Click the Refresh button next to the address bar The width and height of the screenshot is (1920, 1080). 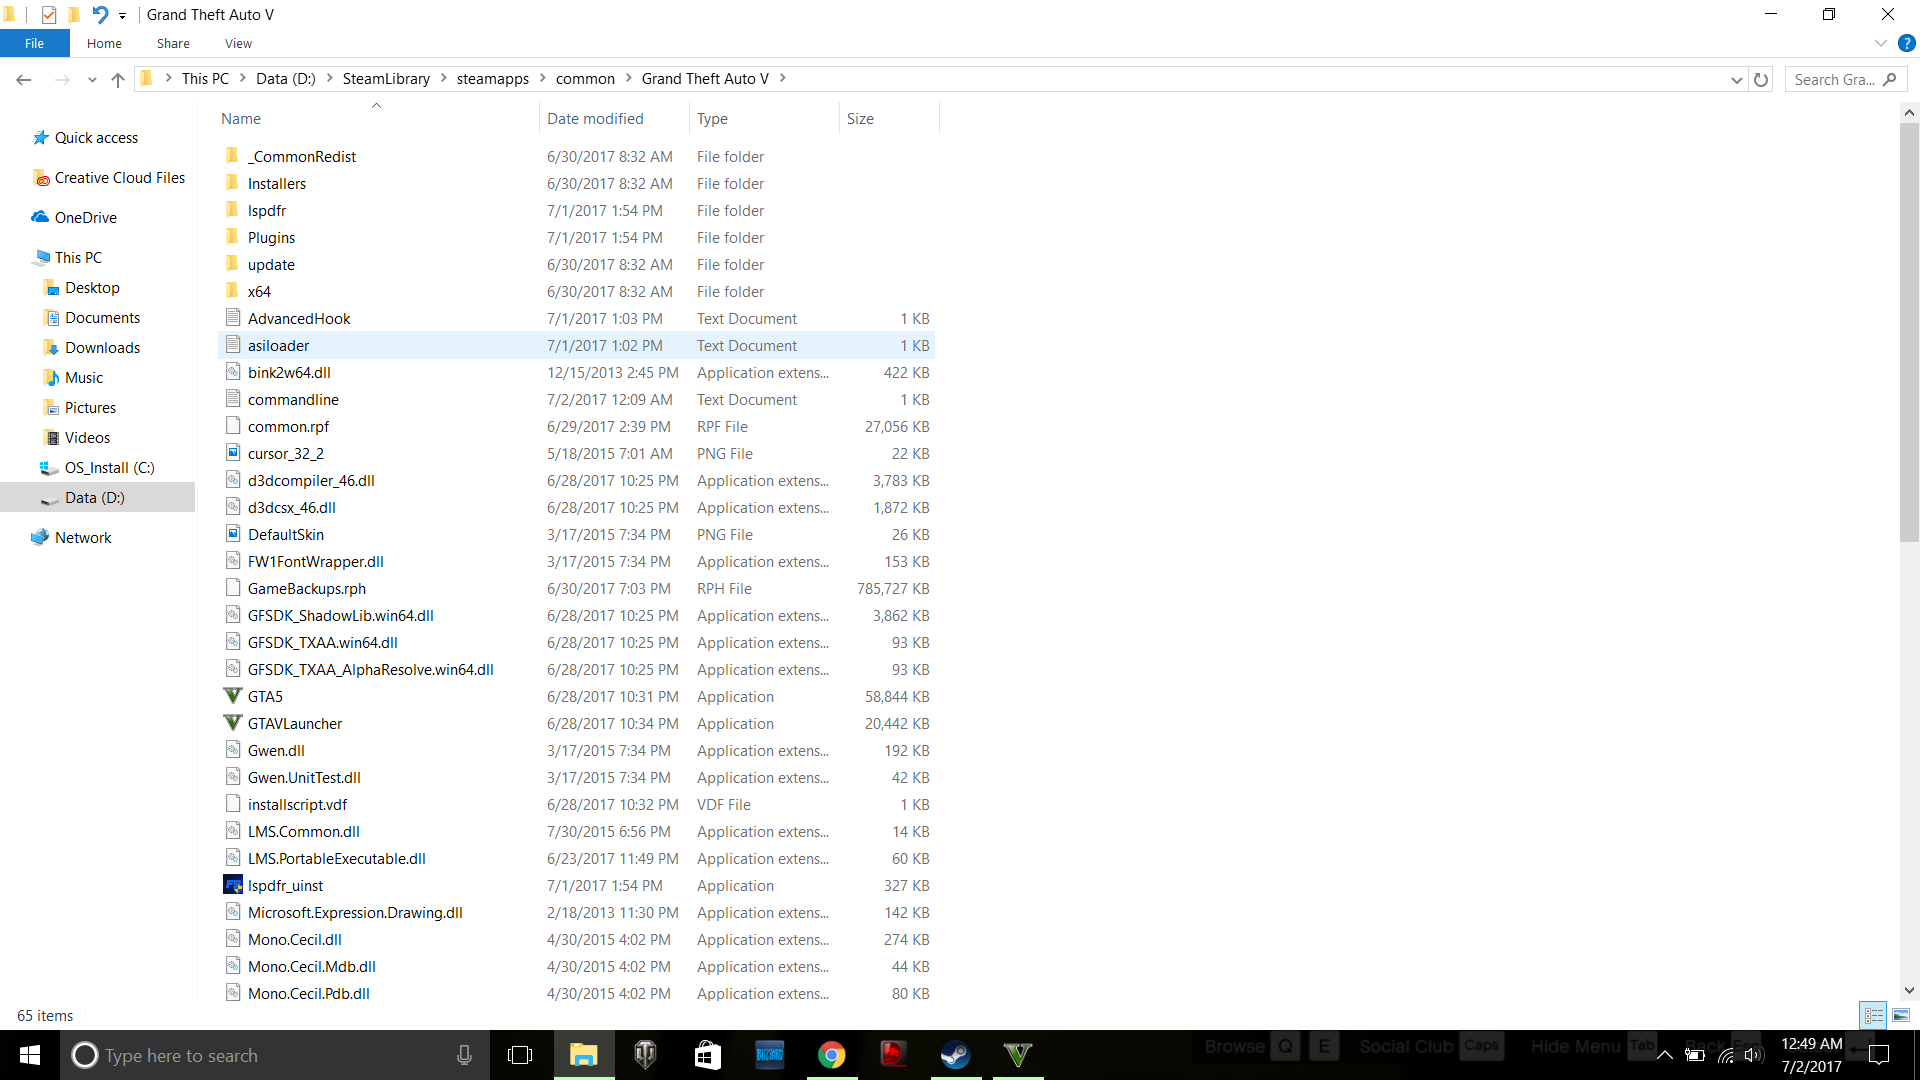pos(1761,79)
